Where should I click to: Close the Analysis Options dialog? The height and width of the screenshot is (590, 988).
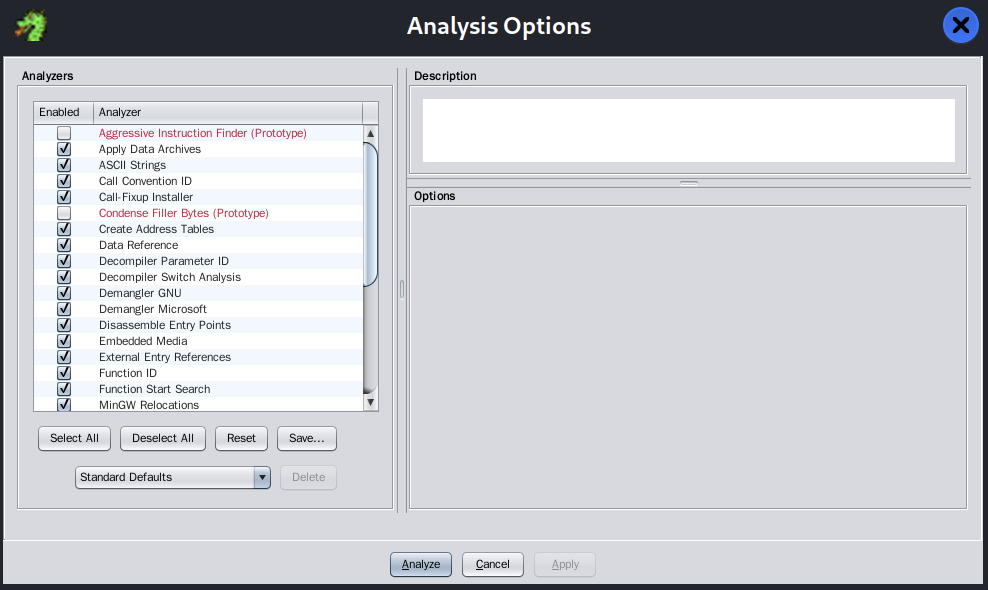[x=960, y=26]
